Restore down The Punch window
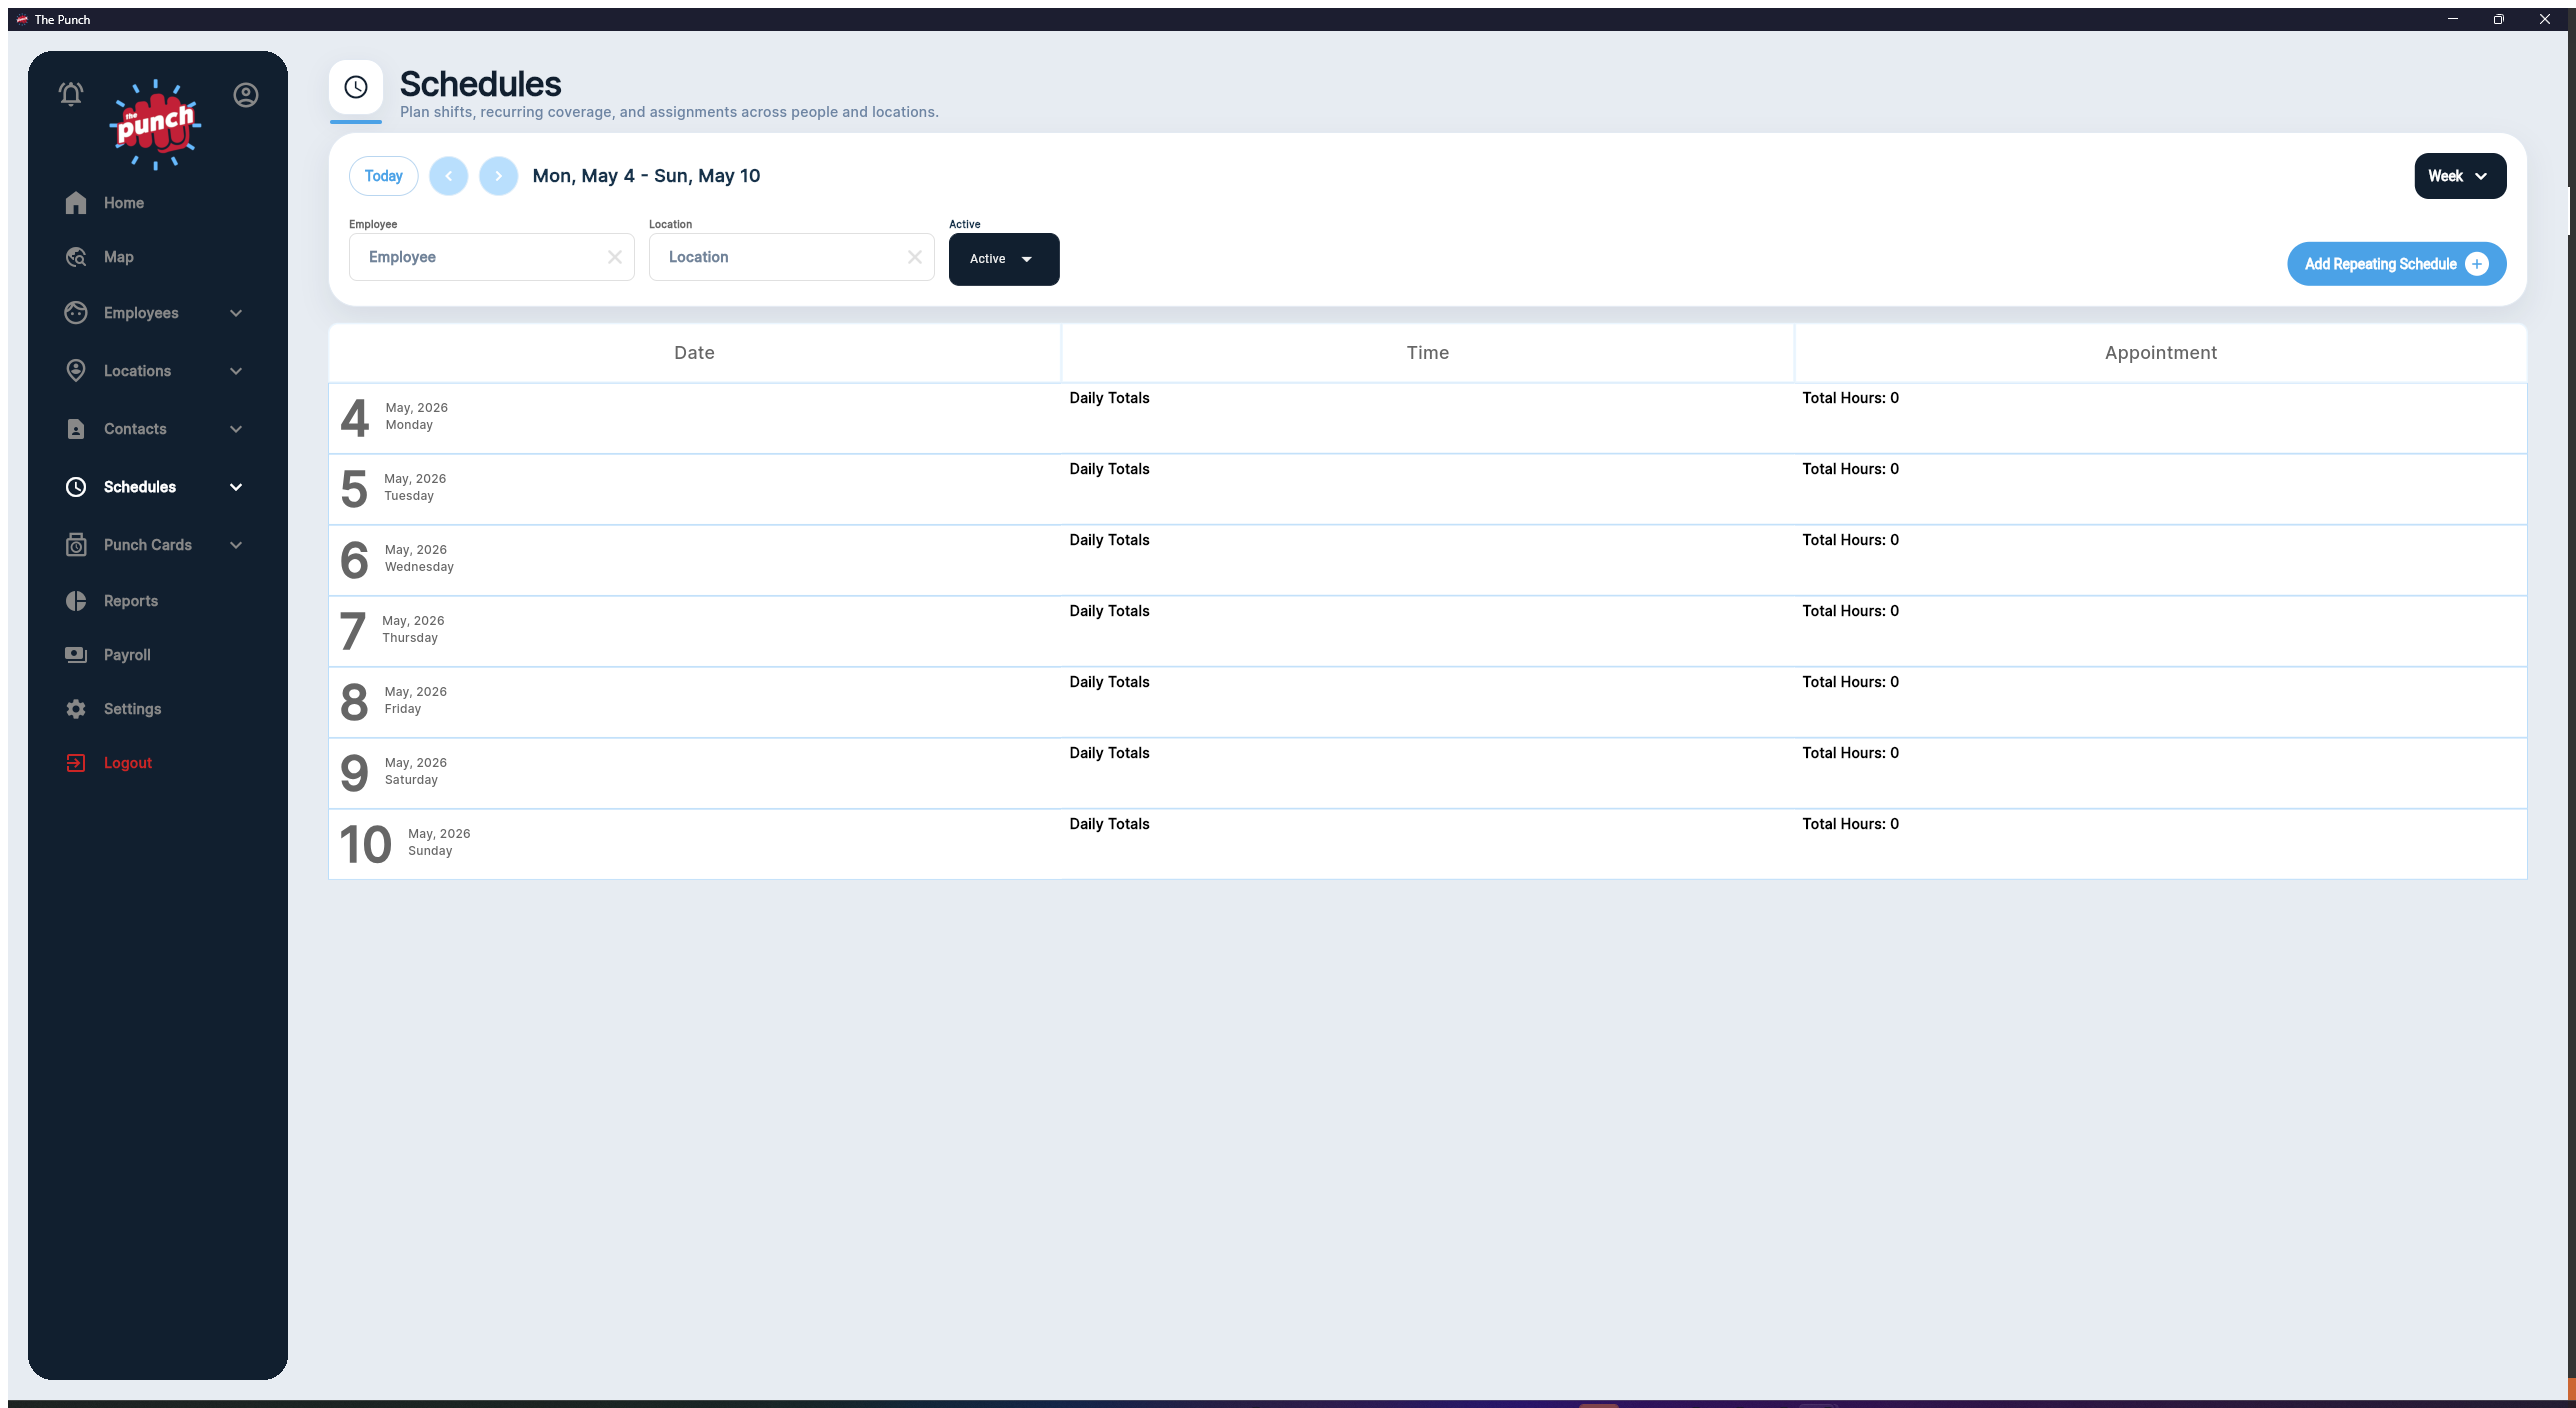Image resolution: width=2576 pixels, height=1408 pixels. pos(2498,19)
